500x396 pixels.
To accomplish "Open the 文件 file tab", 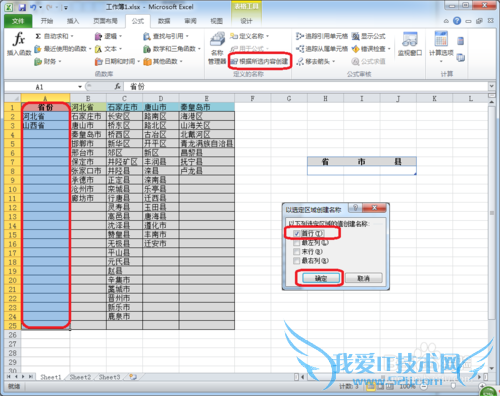I will pyautogui.click(x=18, y=21).
